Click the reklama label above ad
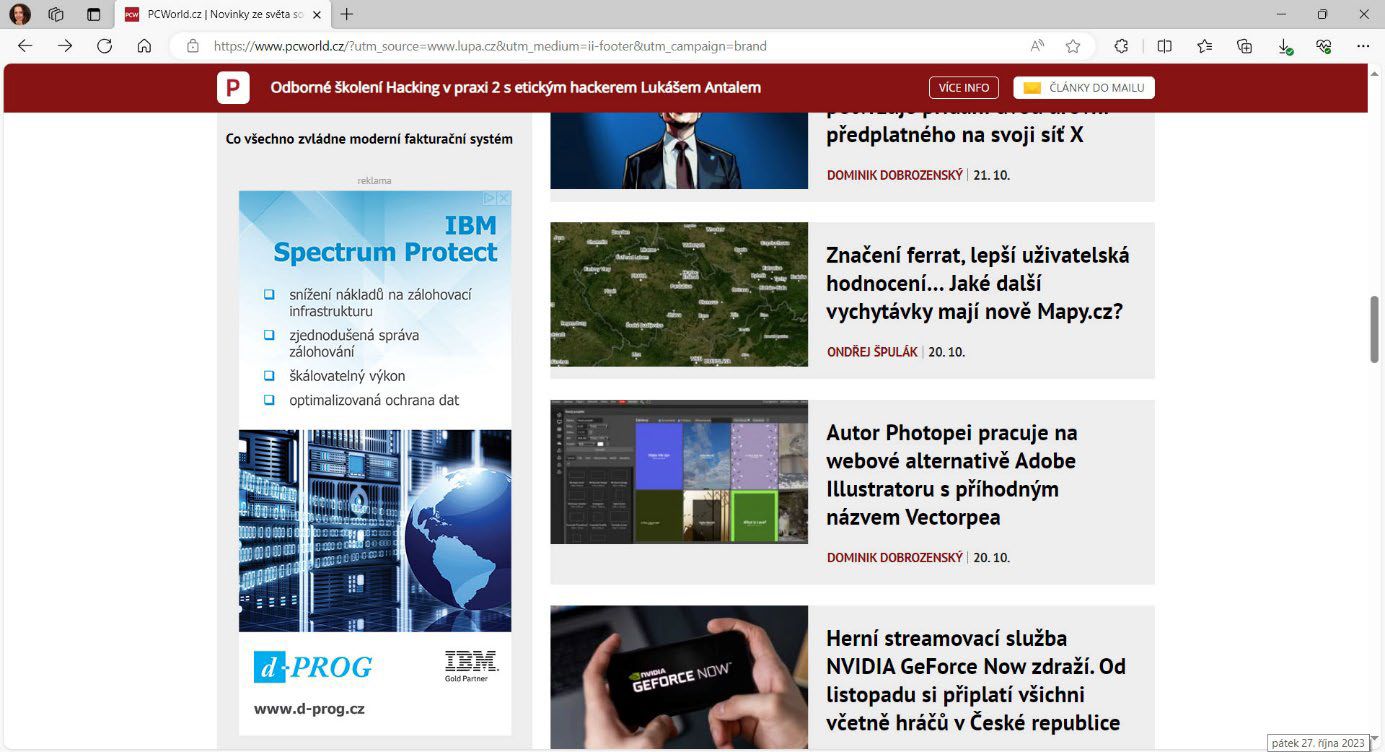 coord(374,181)
